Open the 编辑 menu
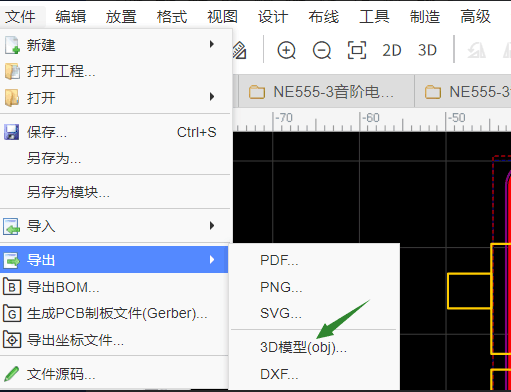This screenshot has width=511, height=392. 71,16
